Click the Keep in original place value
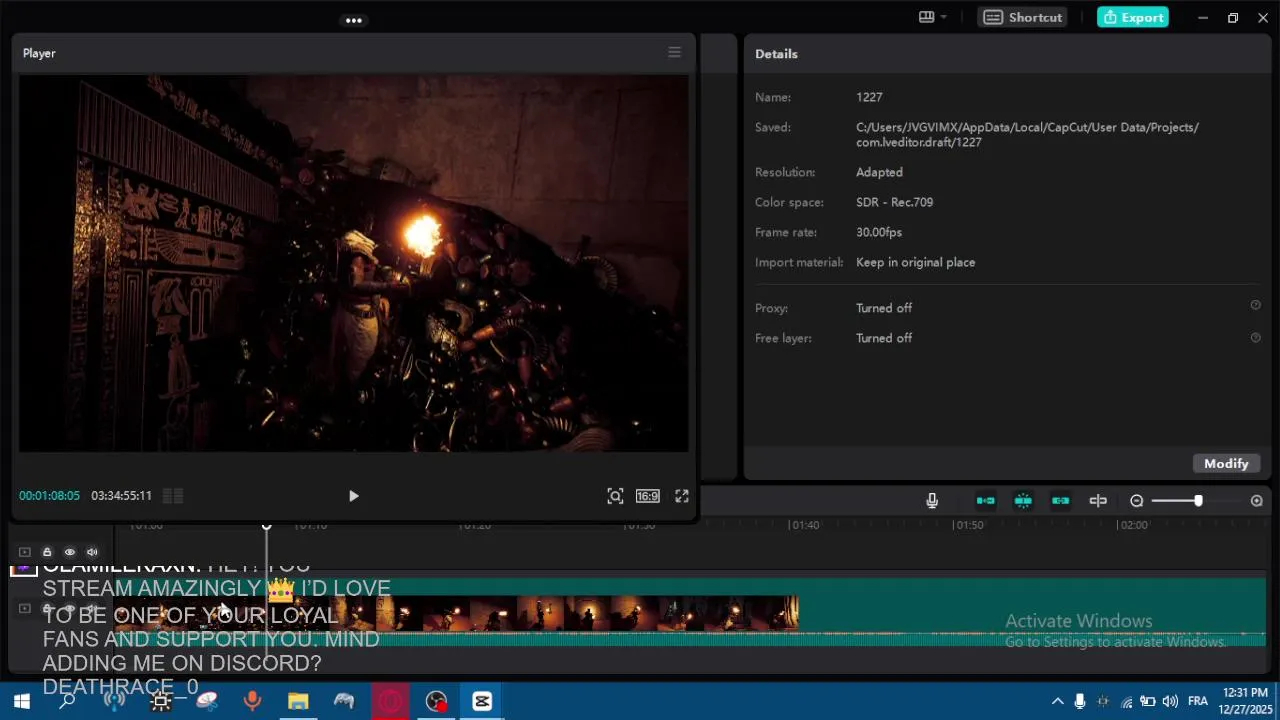Viewport: 1280px width, 720px height. point(915,262)
